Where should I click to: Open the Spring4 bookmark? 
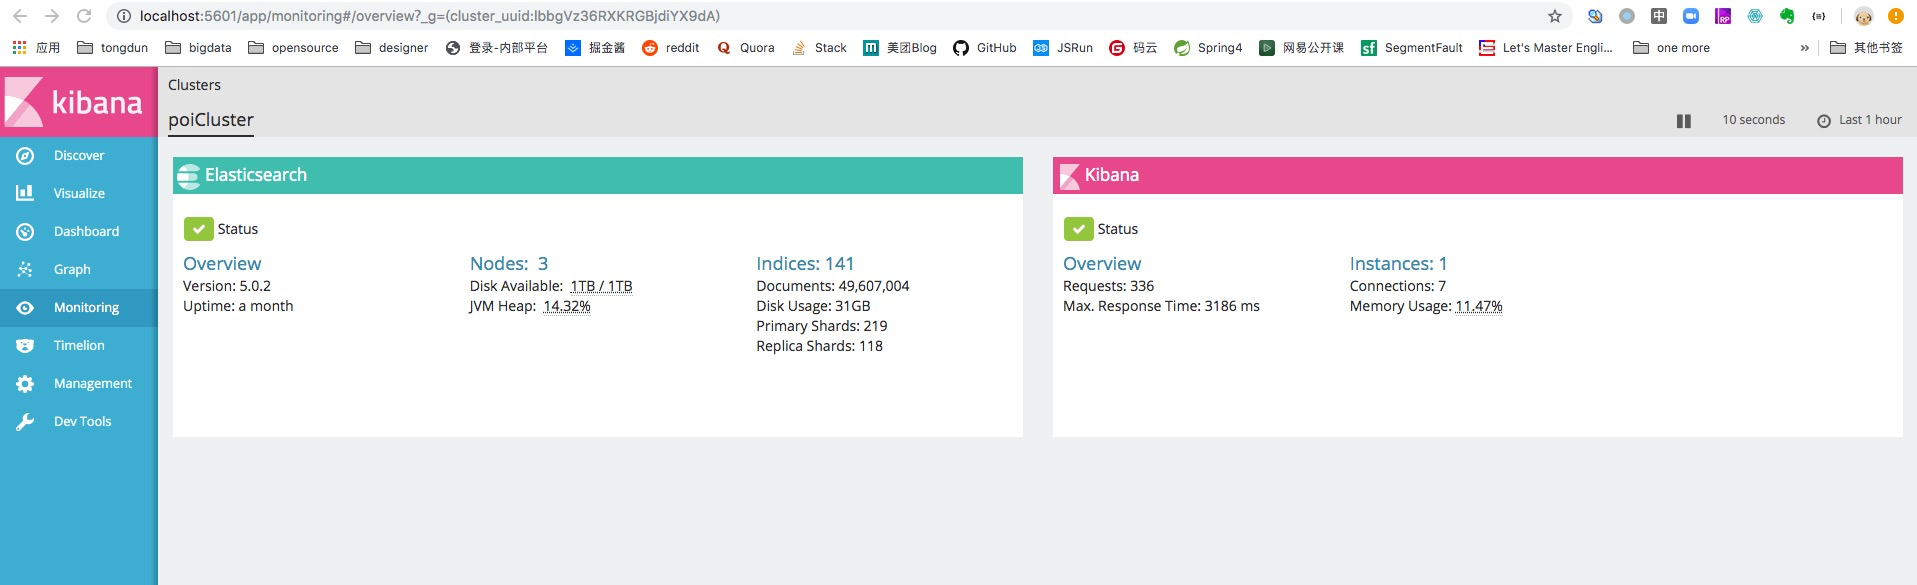point(1208,48)
